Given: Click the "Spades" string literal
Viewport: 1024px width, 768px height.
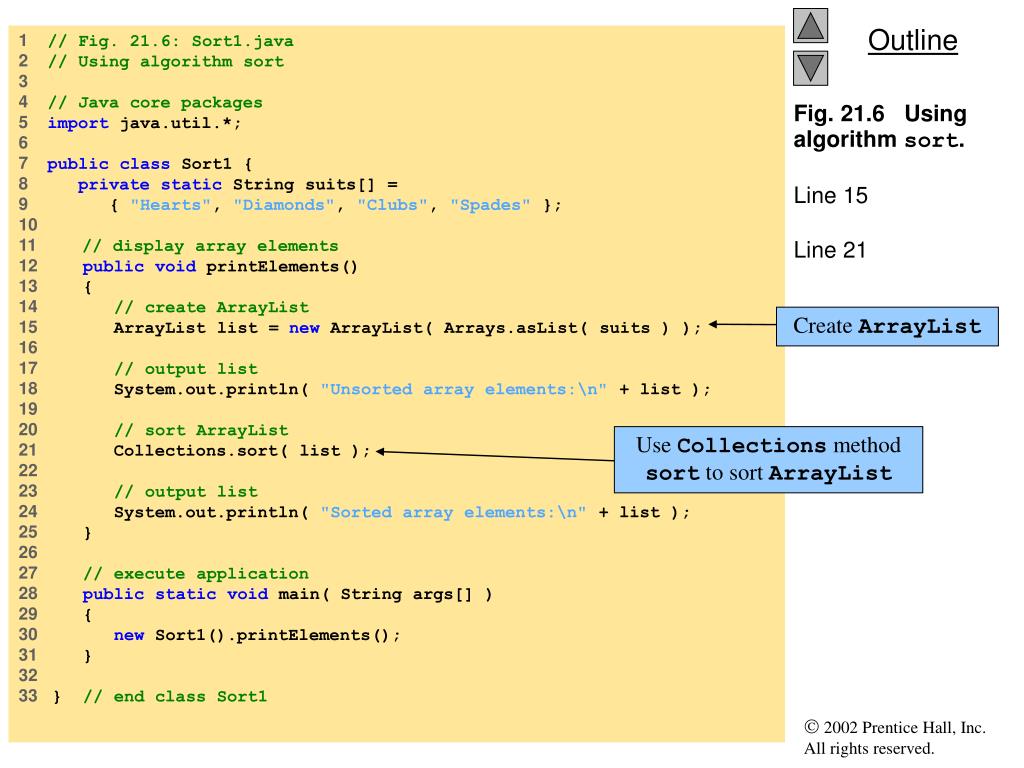Looking at the screenshot, I should tap(490, 205).
